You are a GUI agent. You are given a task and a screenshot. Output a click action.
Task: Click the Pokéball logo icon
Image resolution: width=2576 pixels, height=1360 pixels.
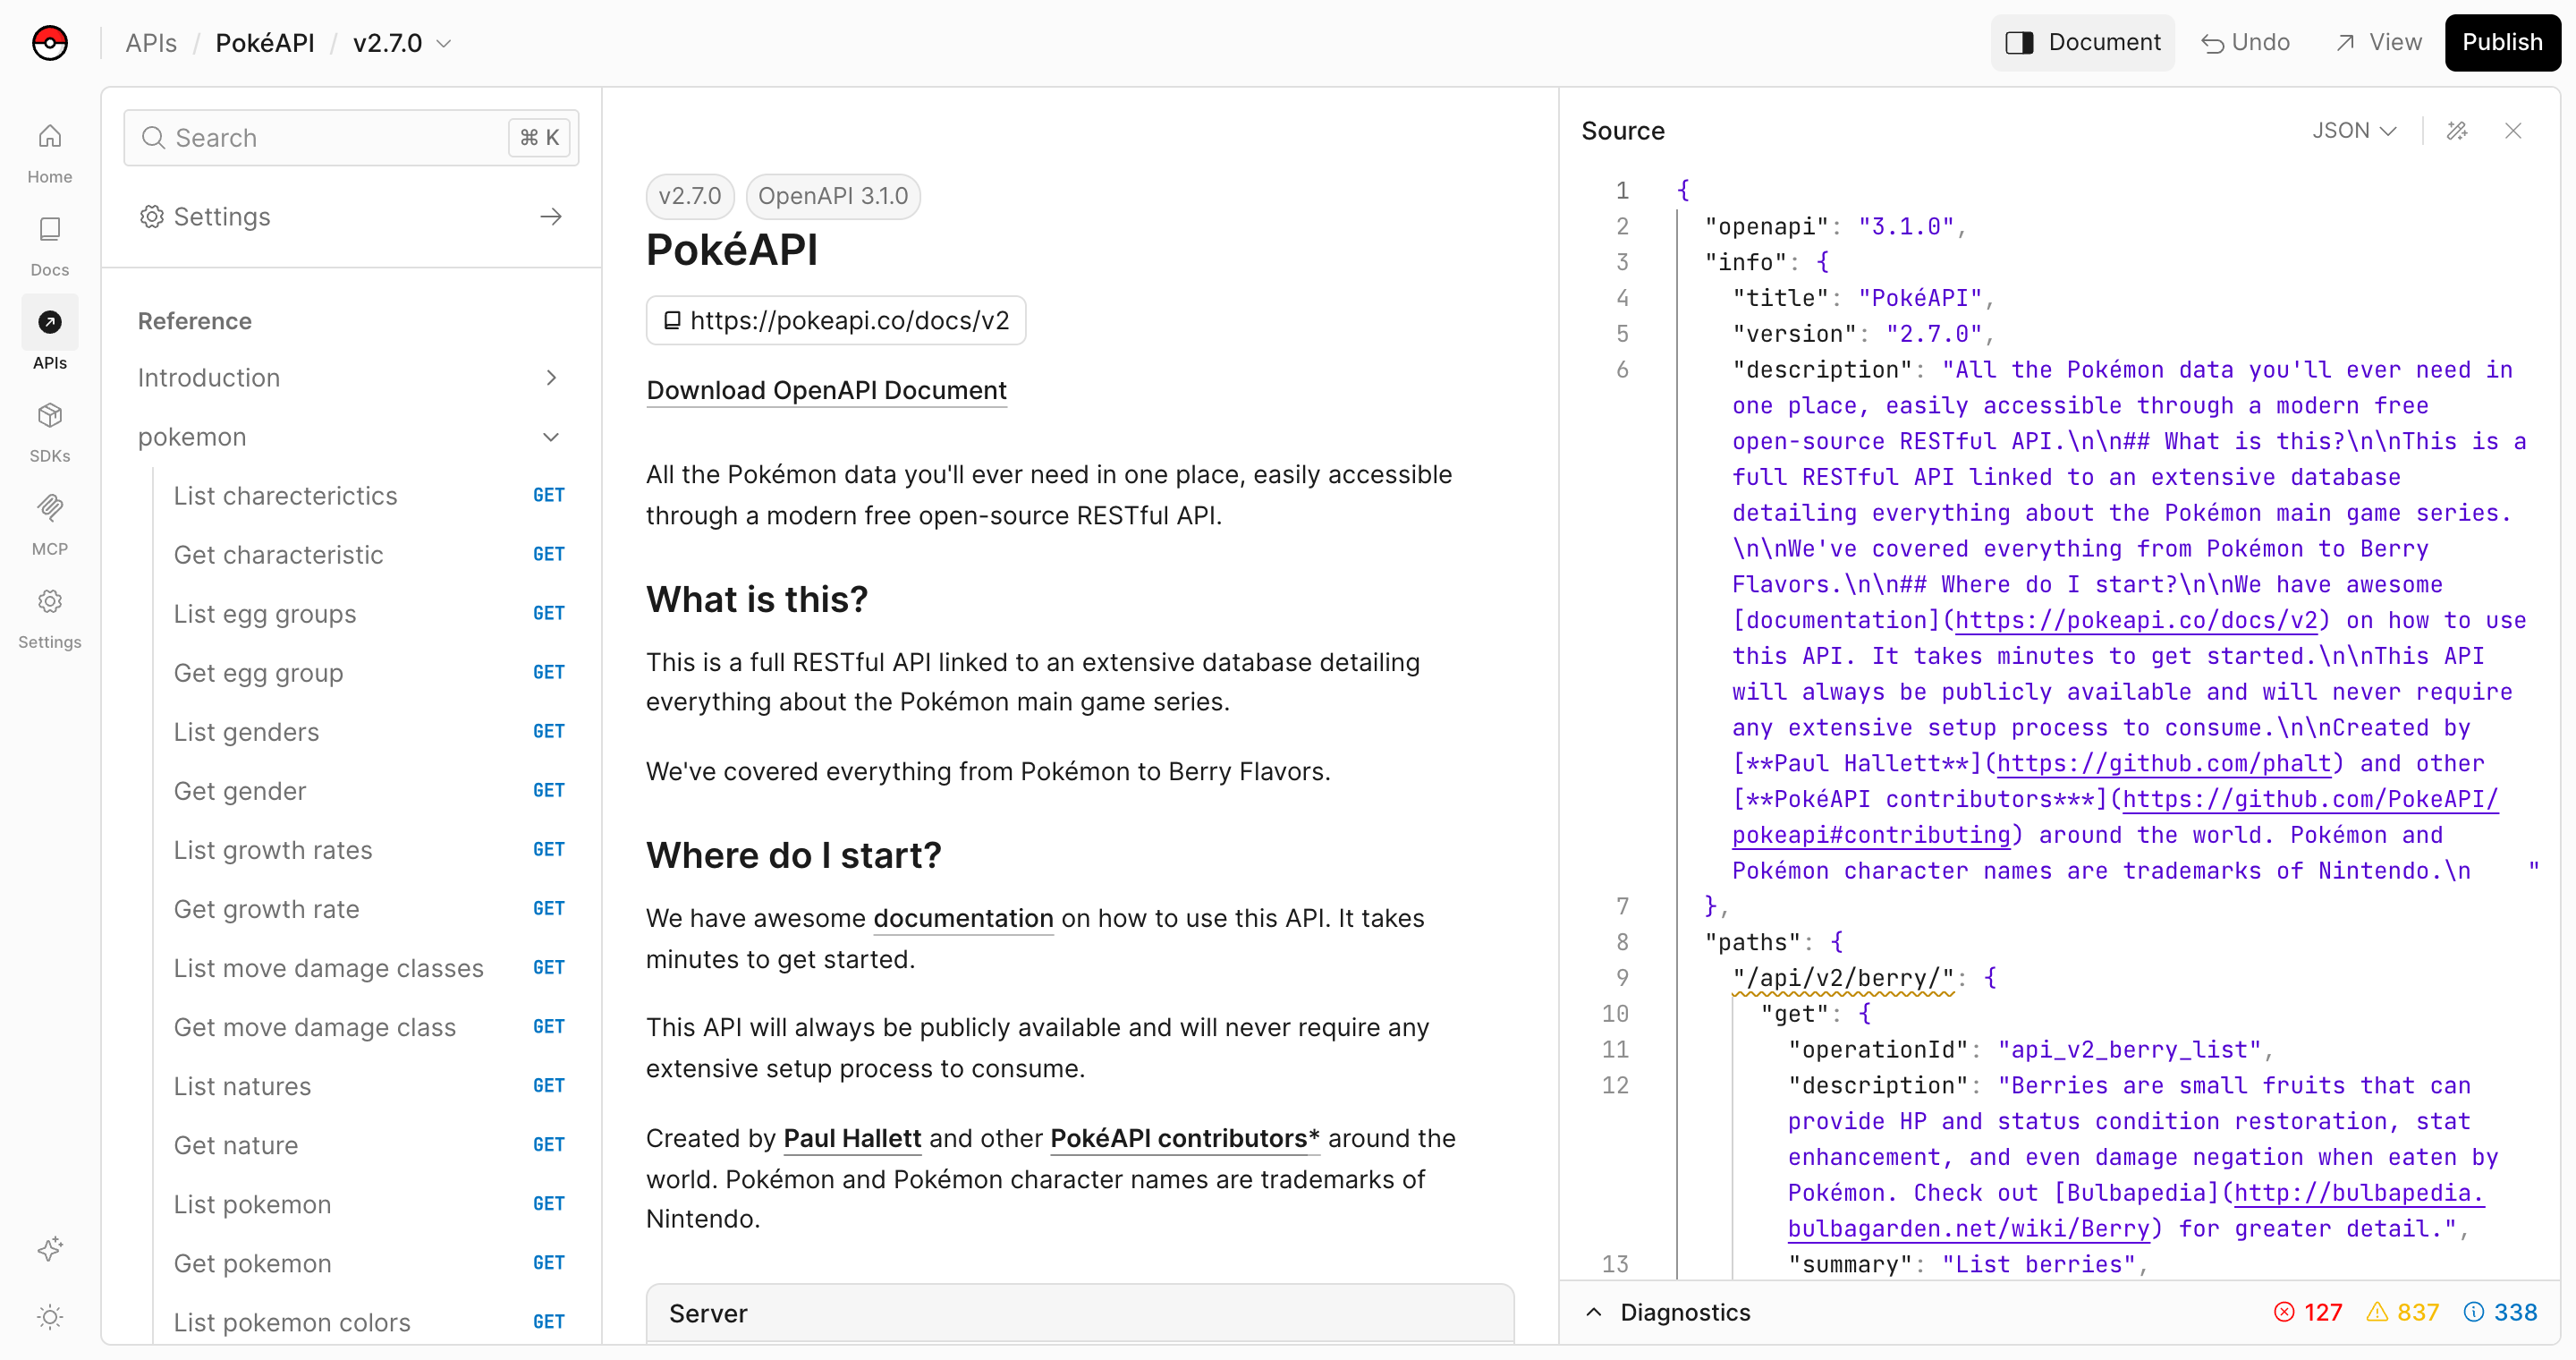click(x=49, y=43)
